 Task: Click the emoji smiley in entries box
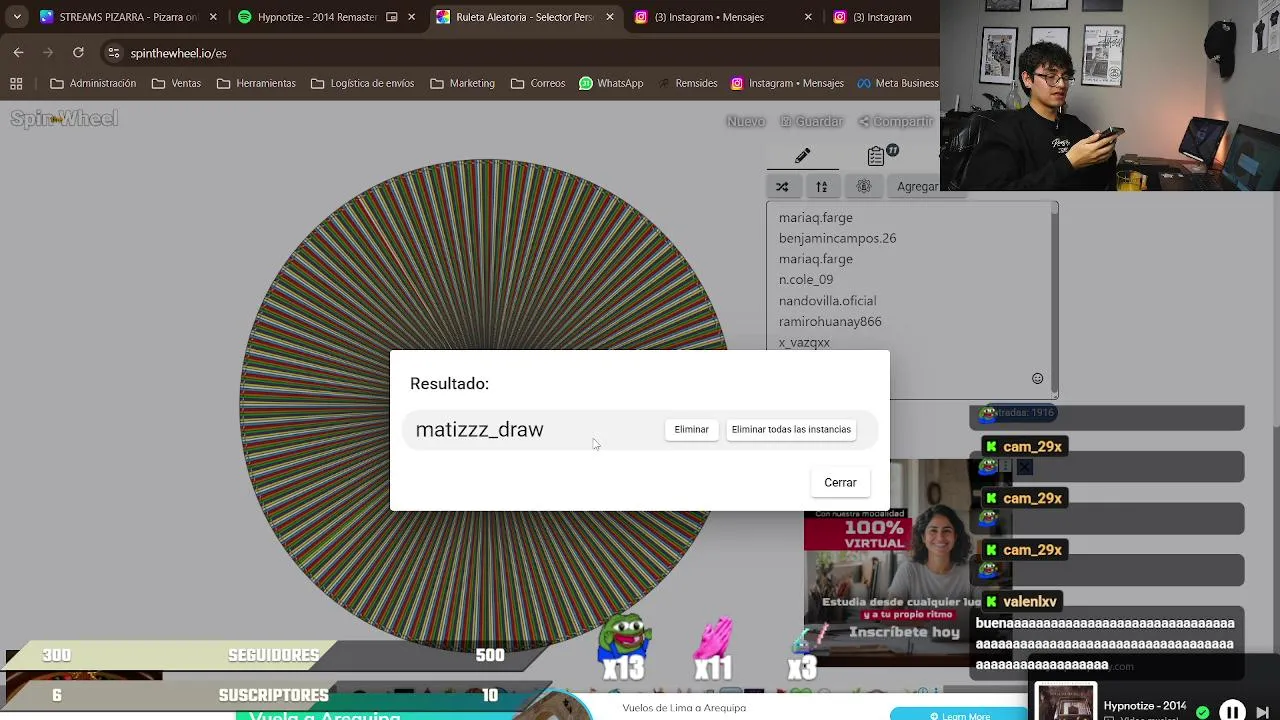pyautogui.click(x=1037, y=378)
